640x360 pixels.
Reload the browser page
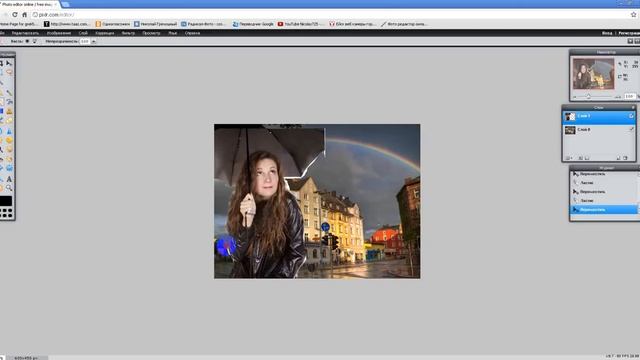tap(15, 14)
